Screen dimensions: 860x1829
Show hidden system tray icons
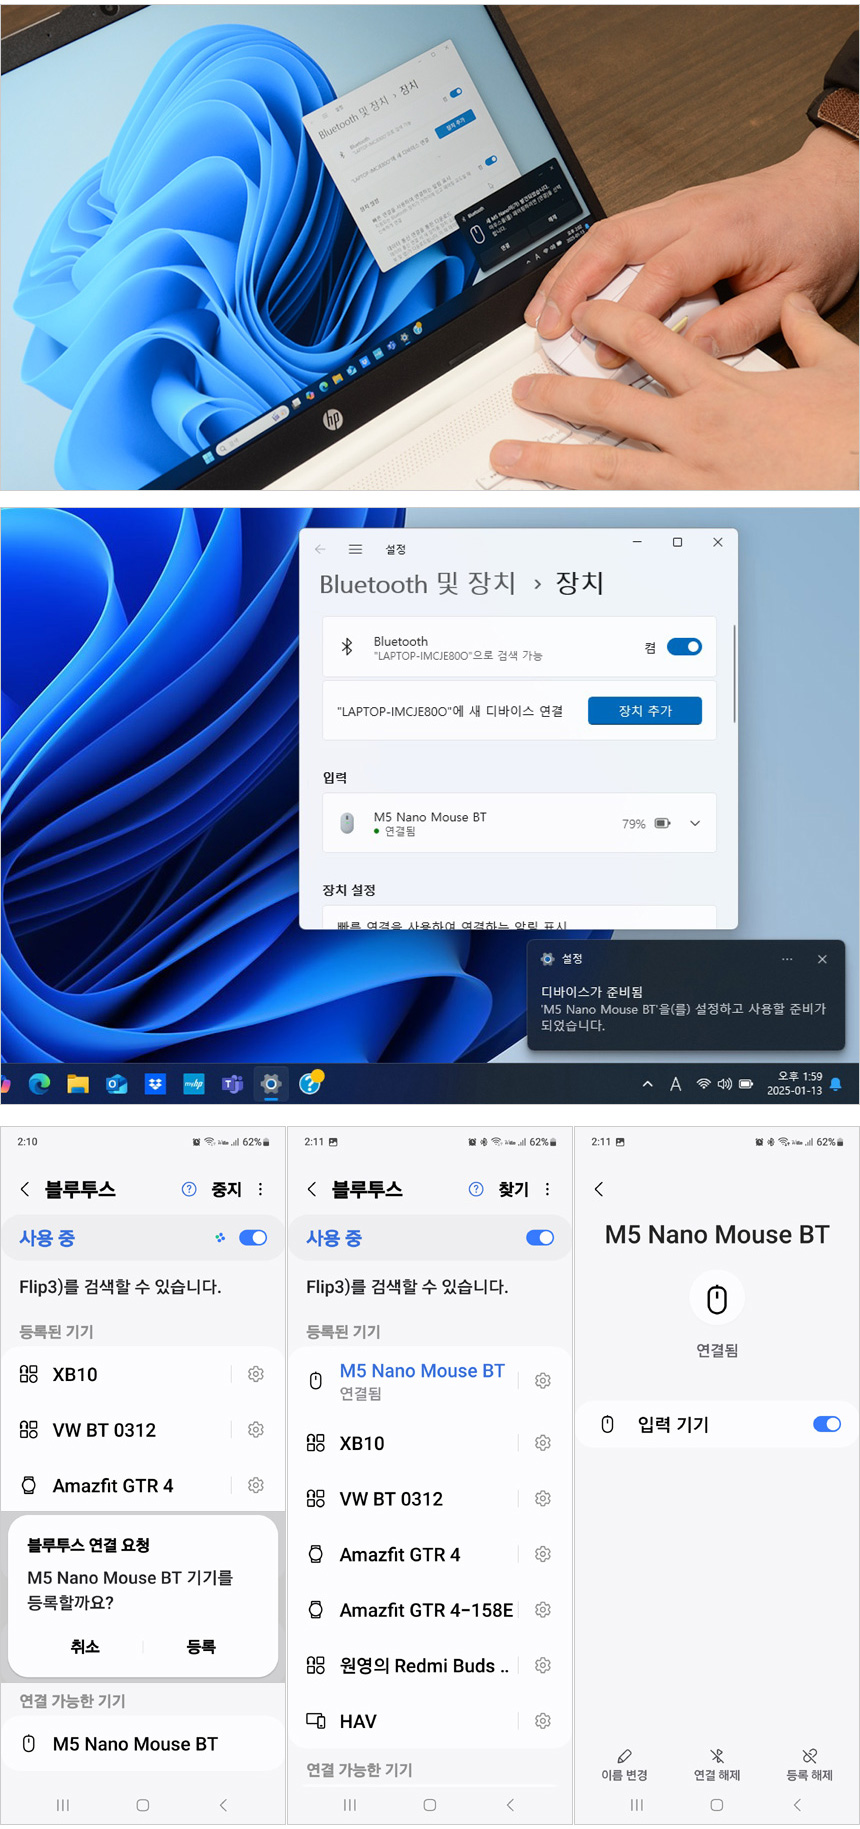pyautogui.click(x=648, y=1084)
